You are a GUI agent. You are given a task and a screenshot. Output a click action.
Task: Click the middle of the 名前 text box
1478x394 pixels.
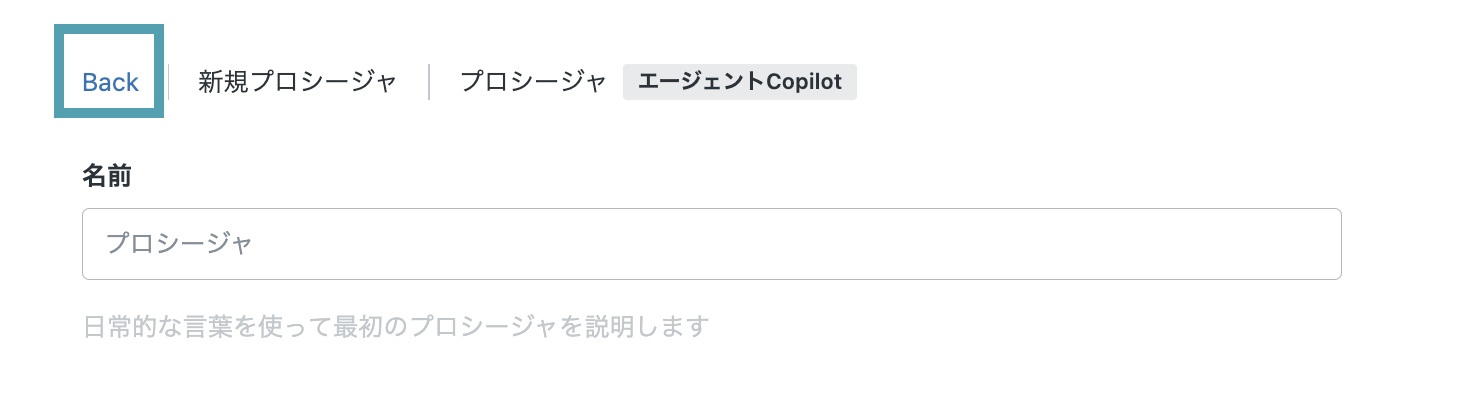(711, 244)
